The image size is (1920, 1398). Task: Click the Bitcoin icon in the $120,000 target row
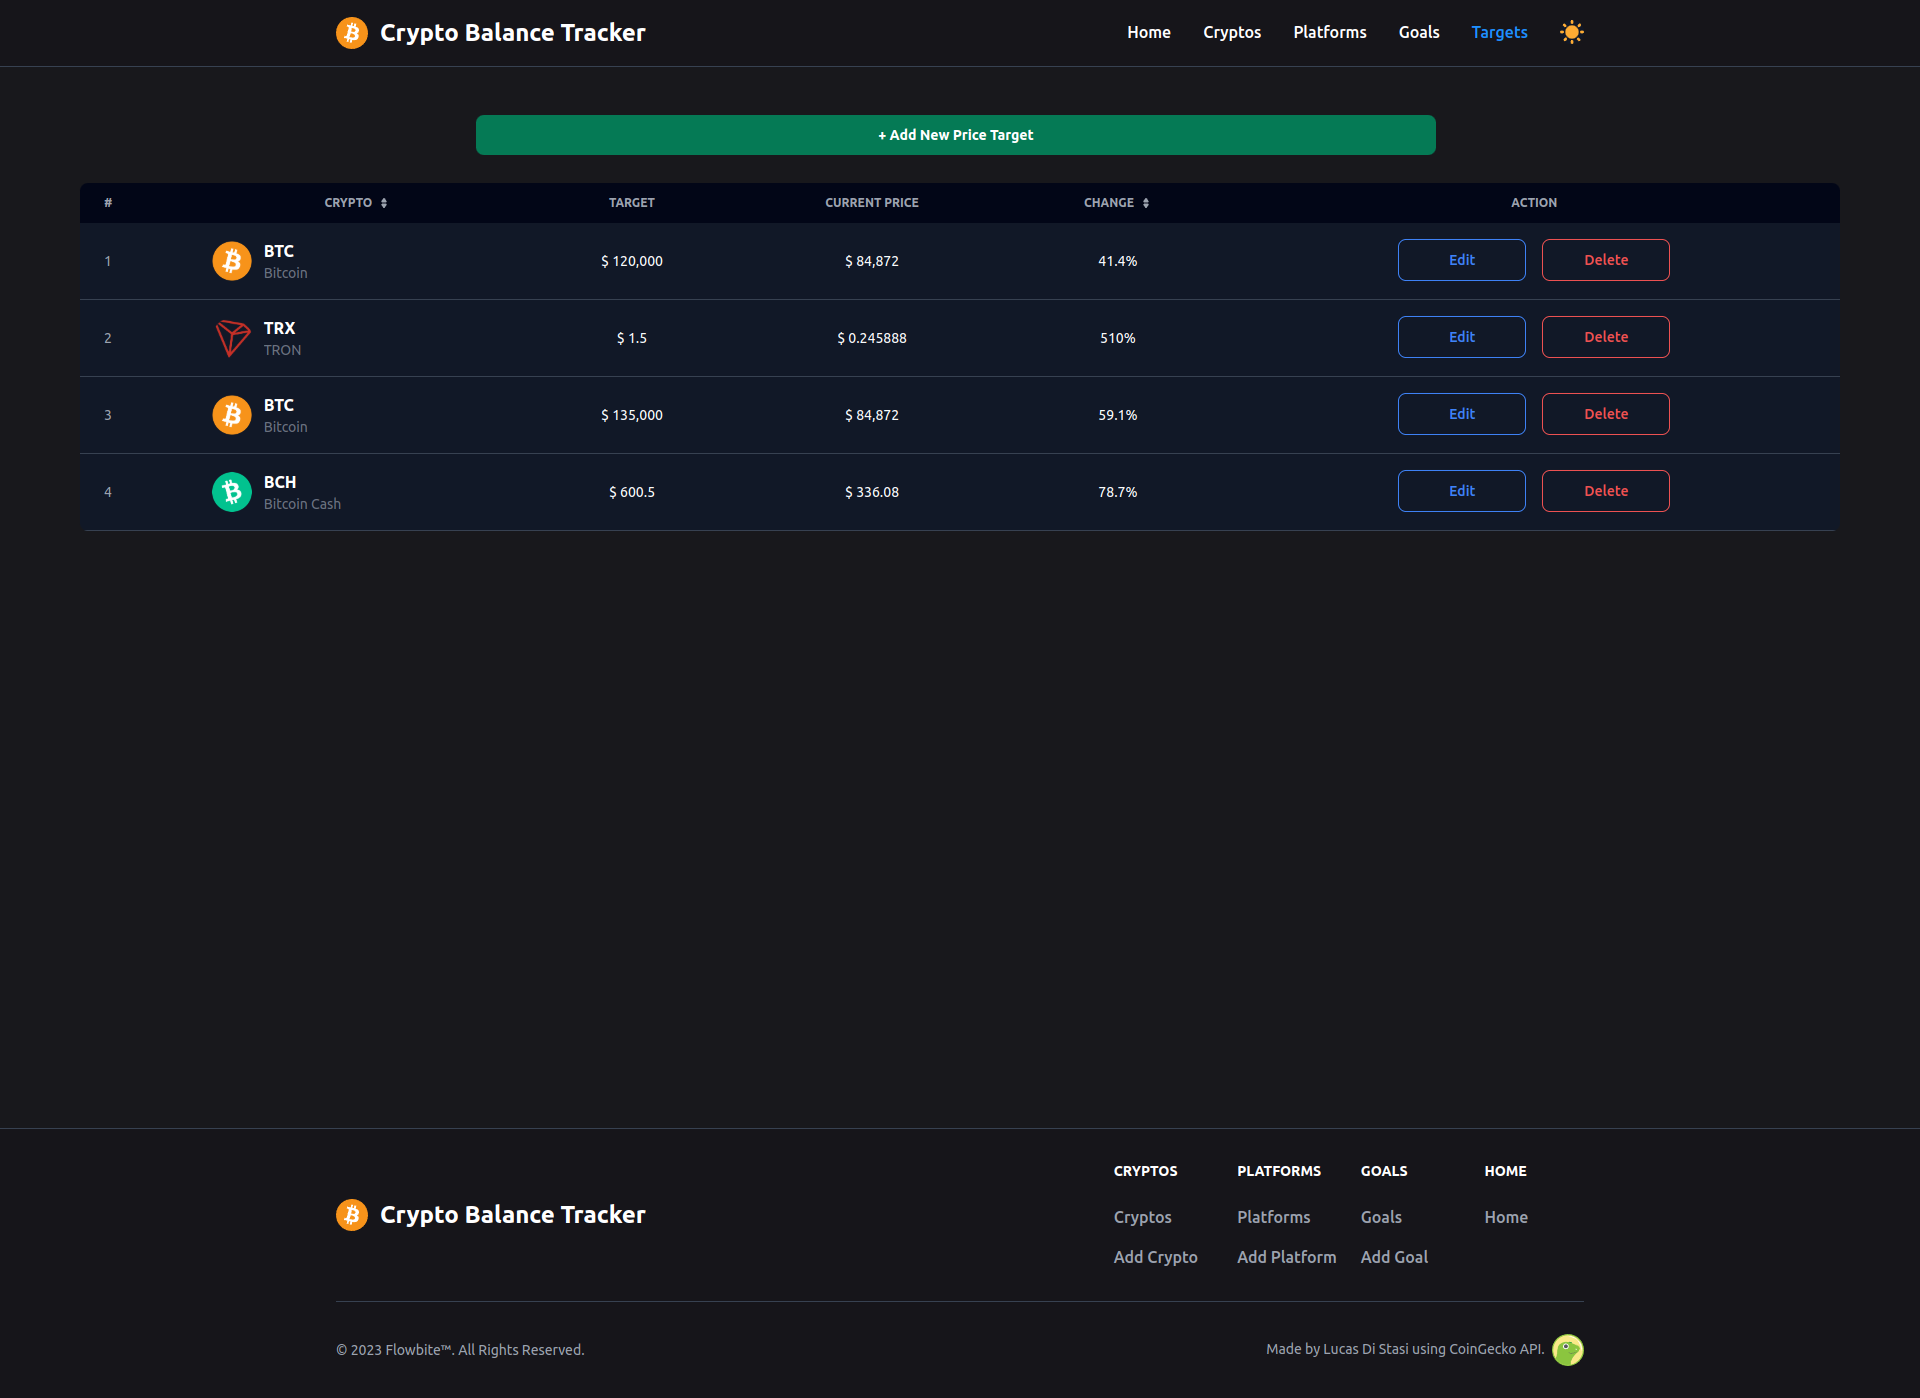pos(232,261)
